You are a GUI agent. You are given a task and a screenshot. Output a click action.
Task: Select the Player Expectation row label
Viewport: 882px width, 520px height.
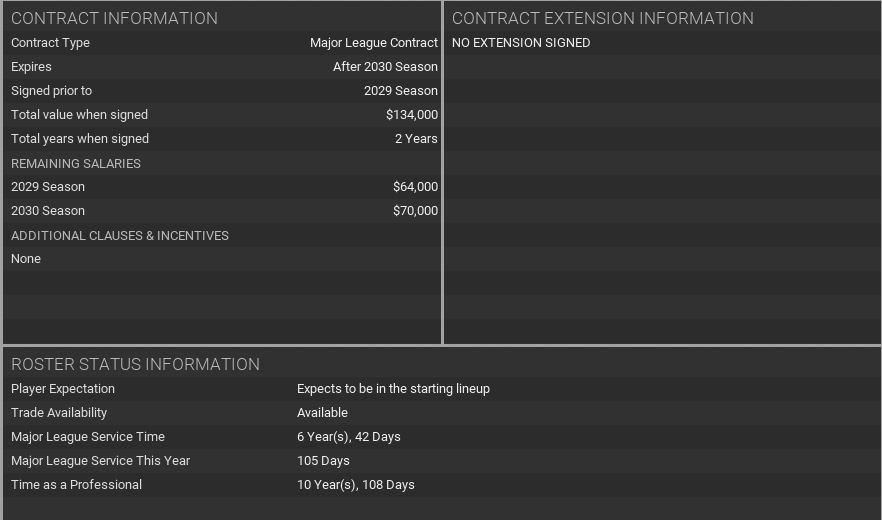click(x=63, y=389)
